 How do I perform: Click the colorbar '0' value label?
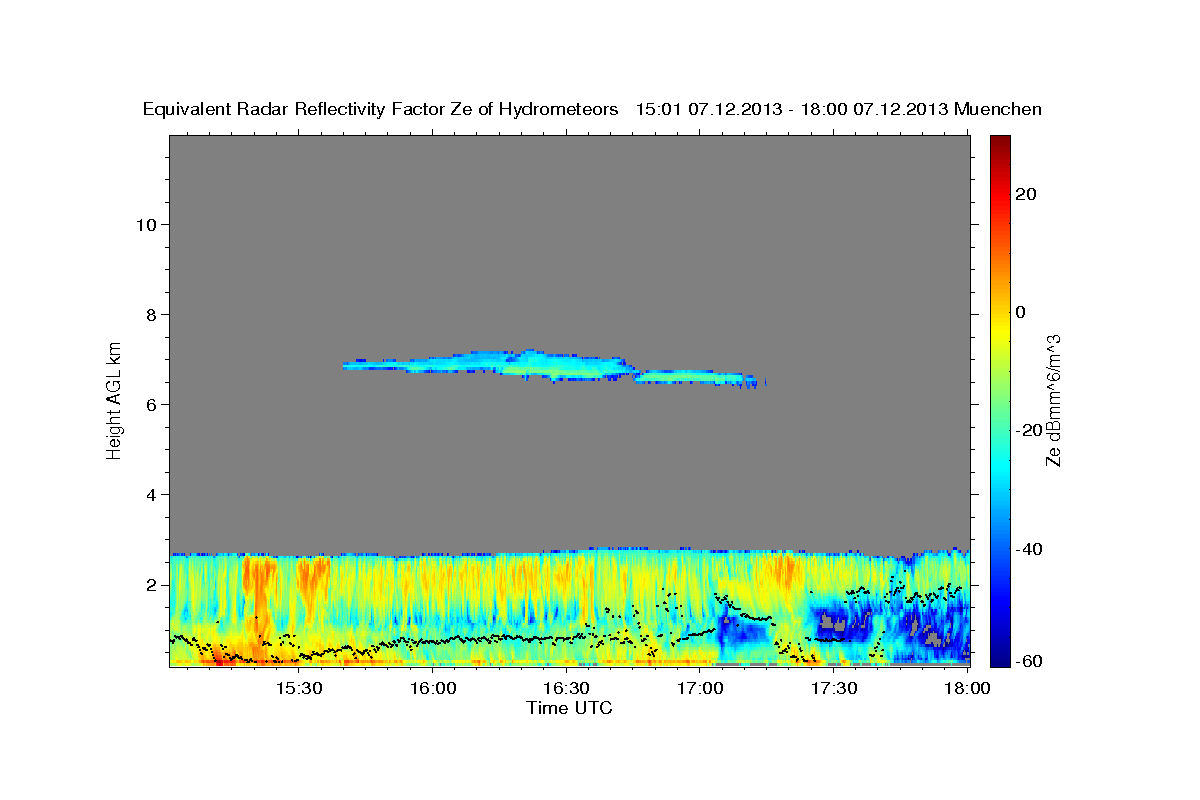(1023, 312)
